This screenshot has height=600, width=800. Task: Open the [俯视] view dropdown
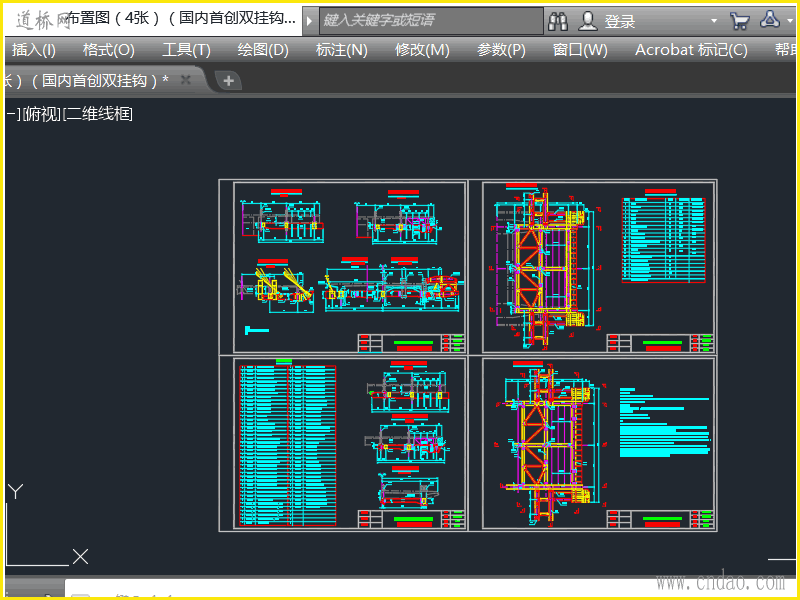coord(41,114)
